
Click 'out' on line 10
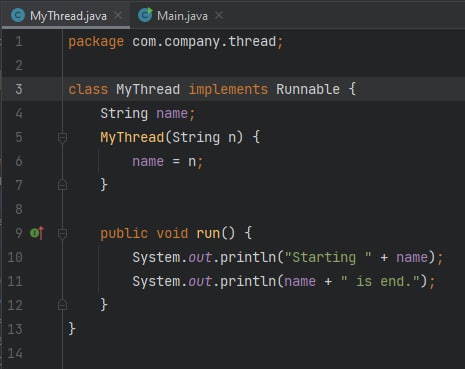tap(200, 258)
